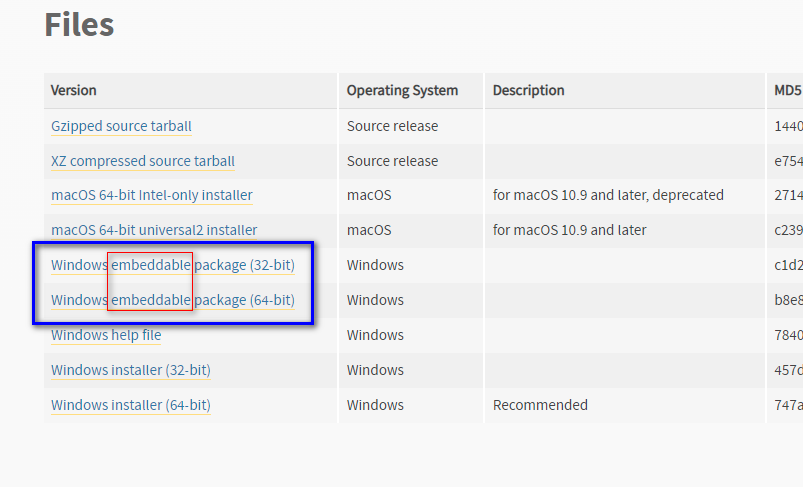Click the Windows installer (32-bit) link
803x487 pixels.
[x=130, y=370]
